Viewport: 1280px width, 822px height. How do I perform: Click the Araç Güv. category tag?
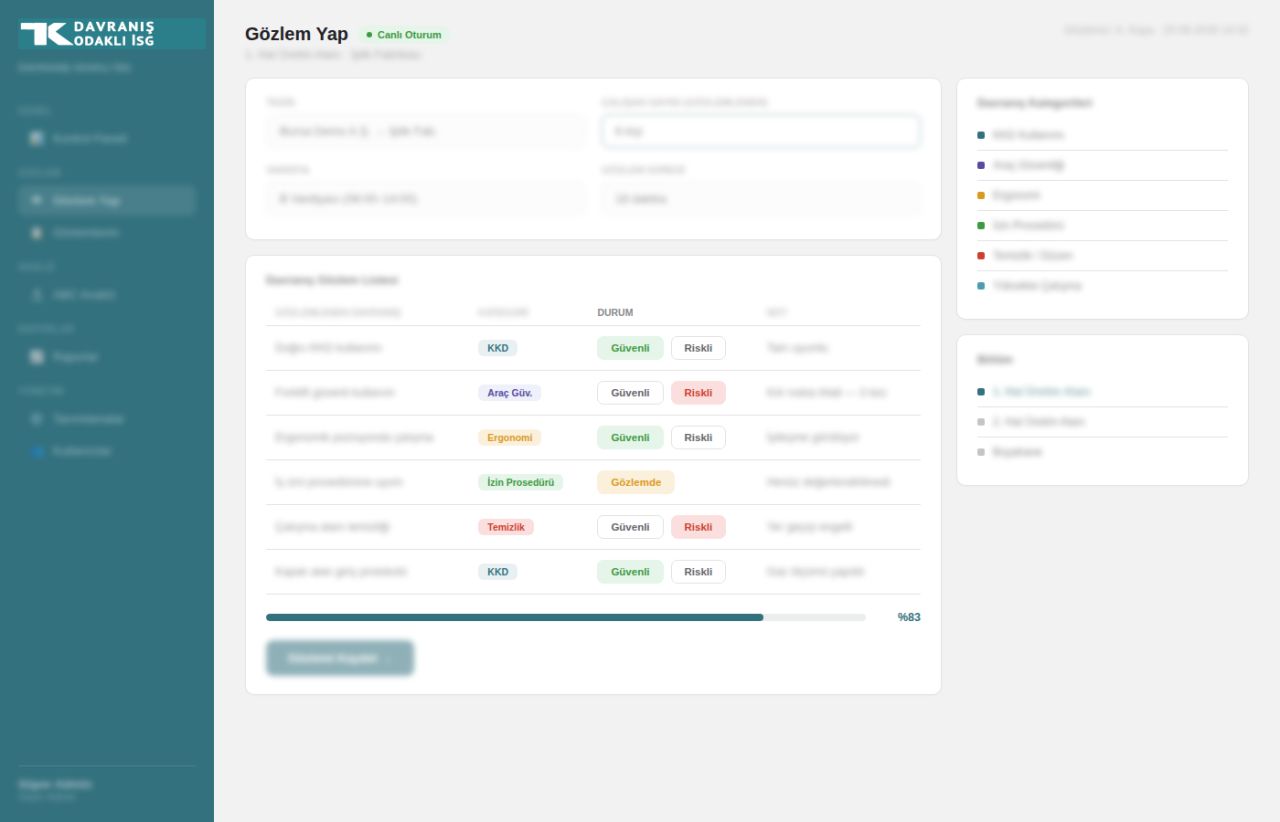509,393
